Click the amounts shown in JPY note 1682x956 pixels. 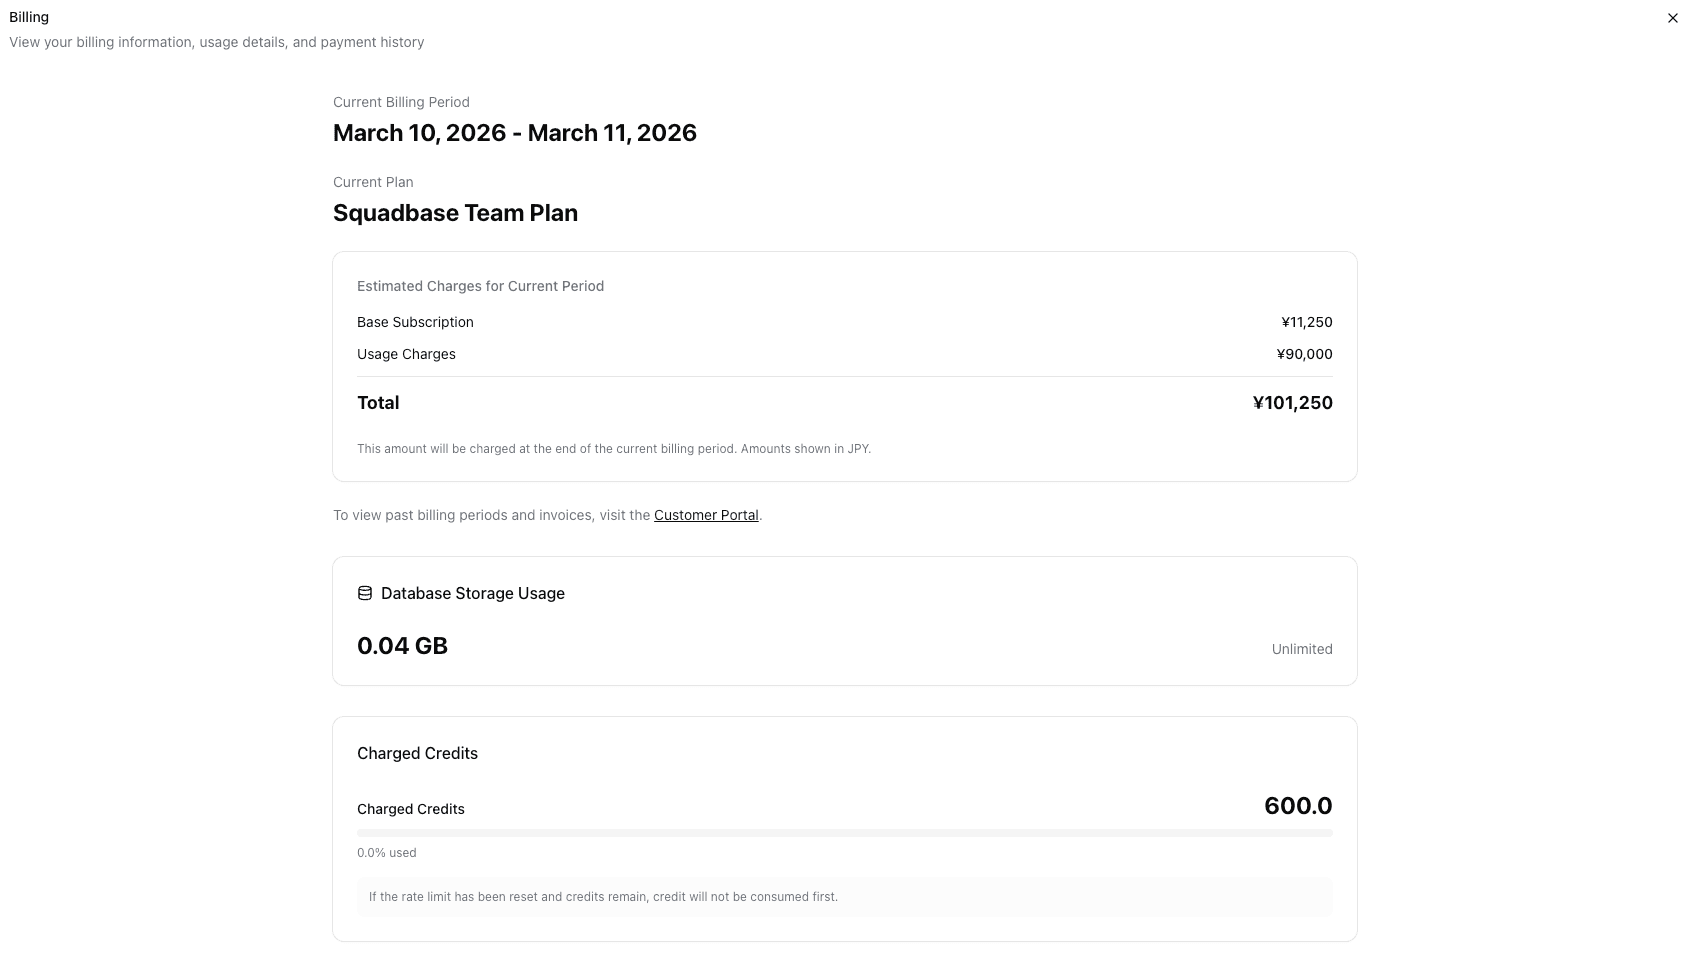pos(613,449)
